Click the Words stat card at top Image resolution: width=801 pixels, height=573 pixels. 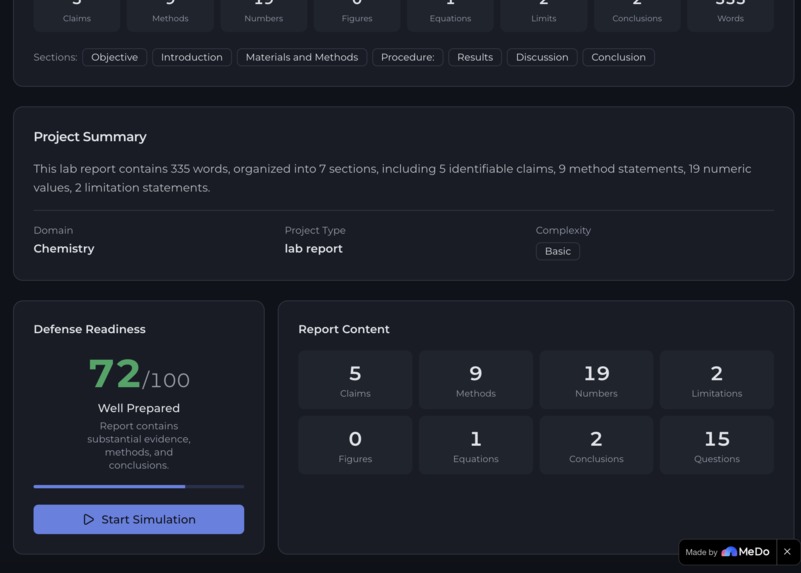click(x=730, y=15)
